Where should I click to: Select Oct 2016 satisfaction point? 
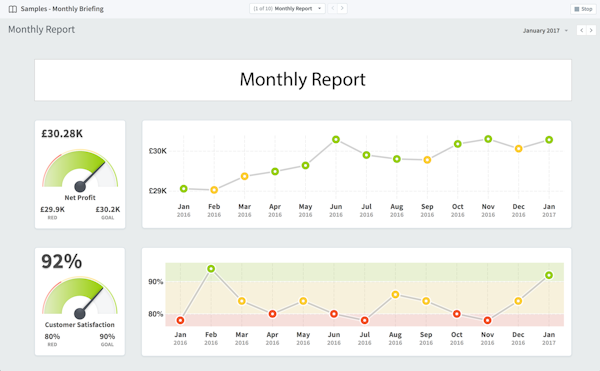tap(457, 314)
